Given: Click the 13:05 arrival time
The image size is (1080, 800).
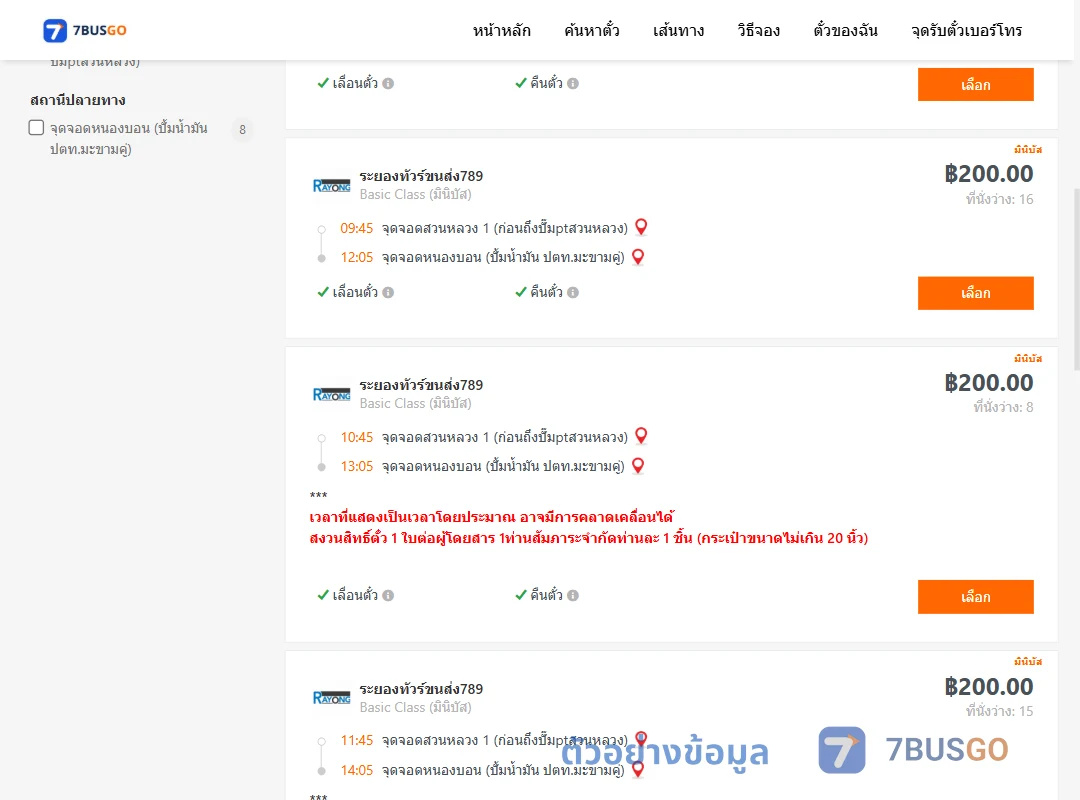Looking at the screenshot, I should 356,466.
